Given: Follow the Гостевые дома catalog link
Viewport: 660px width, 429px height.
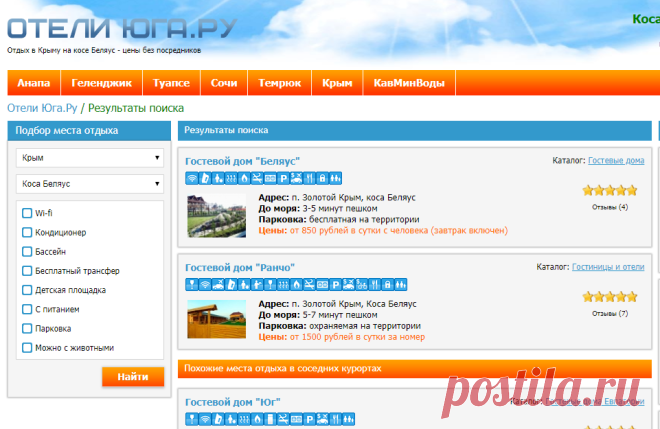Looking at the screenshot, I should pyautogui.click(x=616, y=160).
